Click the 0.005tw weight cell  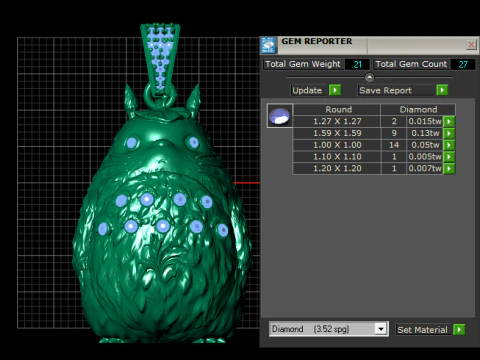click(425, 157)
